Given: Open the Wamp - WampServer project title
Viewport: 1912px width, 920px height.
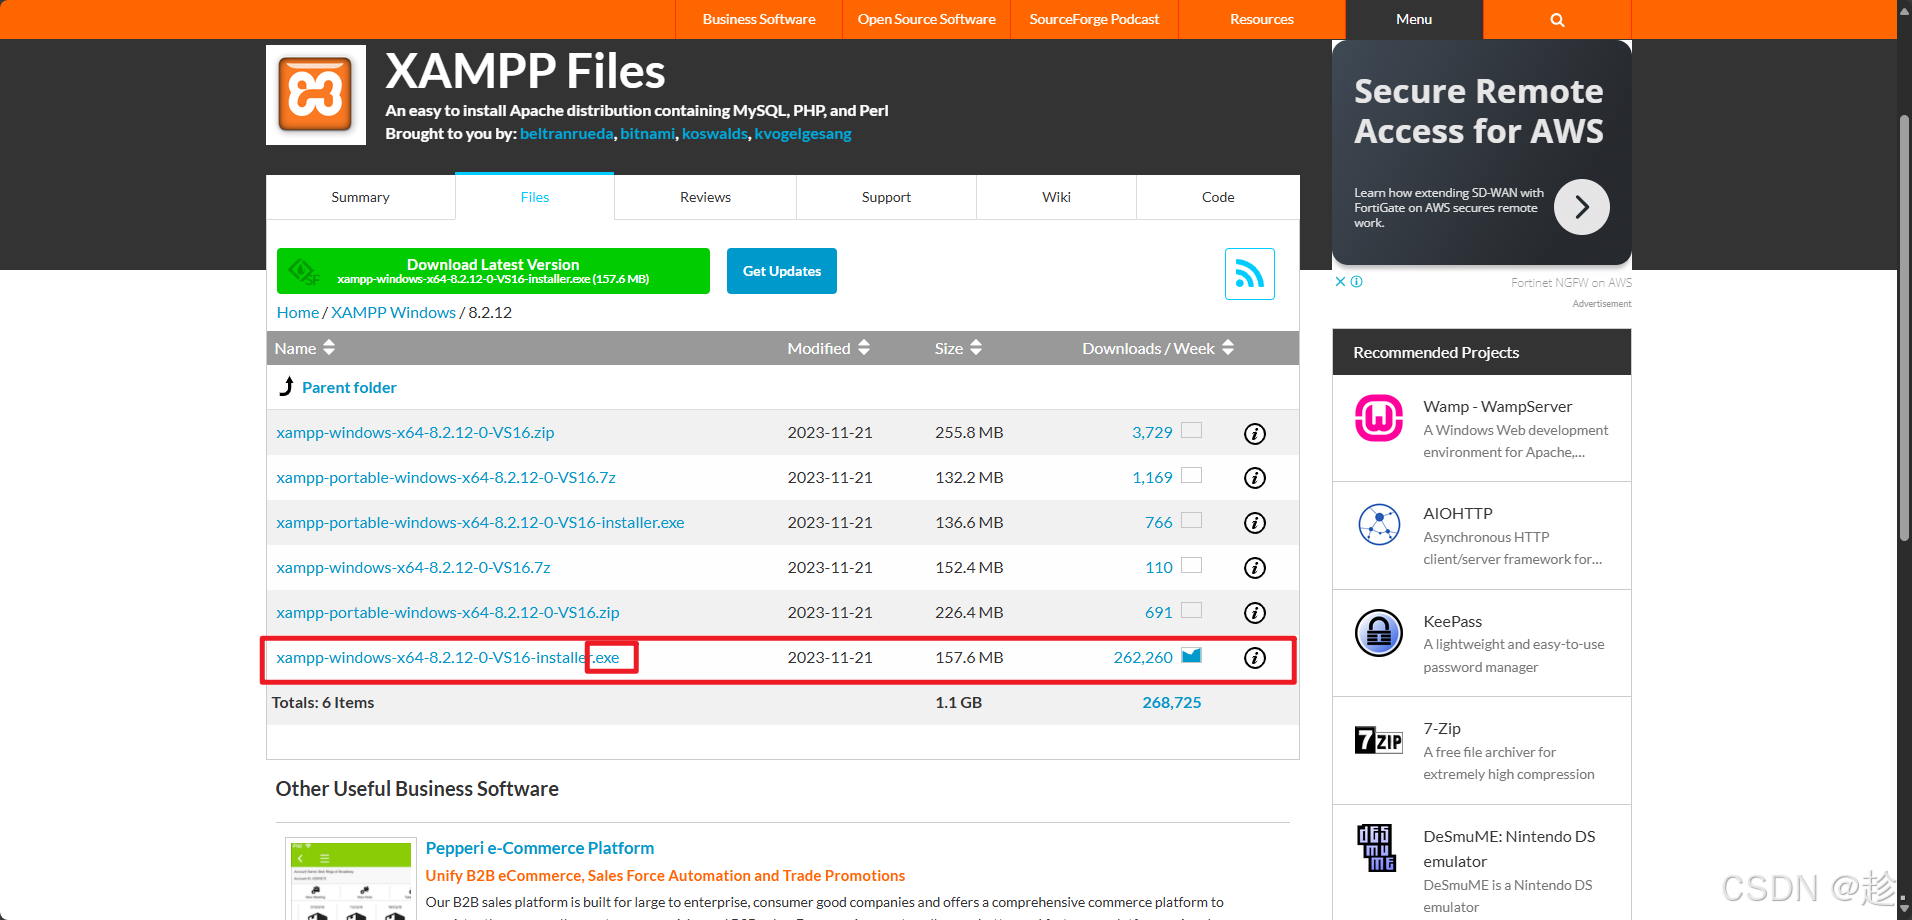Looking at the screenshot, I should point(1497,406).
